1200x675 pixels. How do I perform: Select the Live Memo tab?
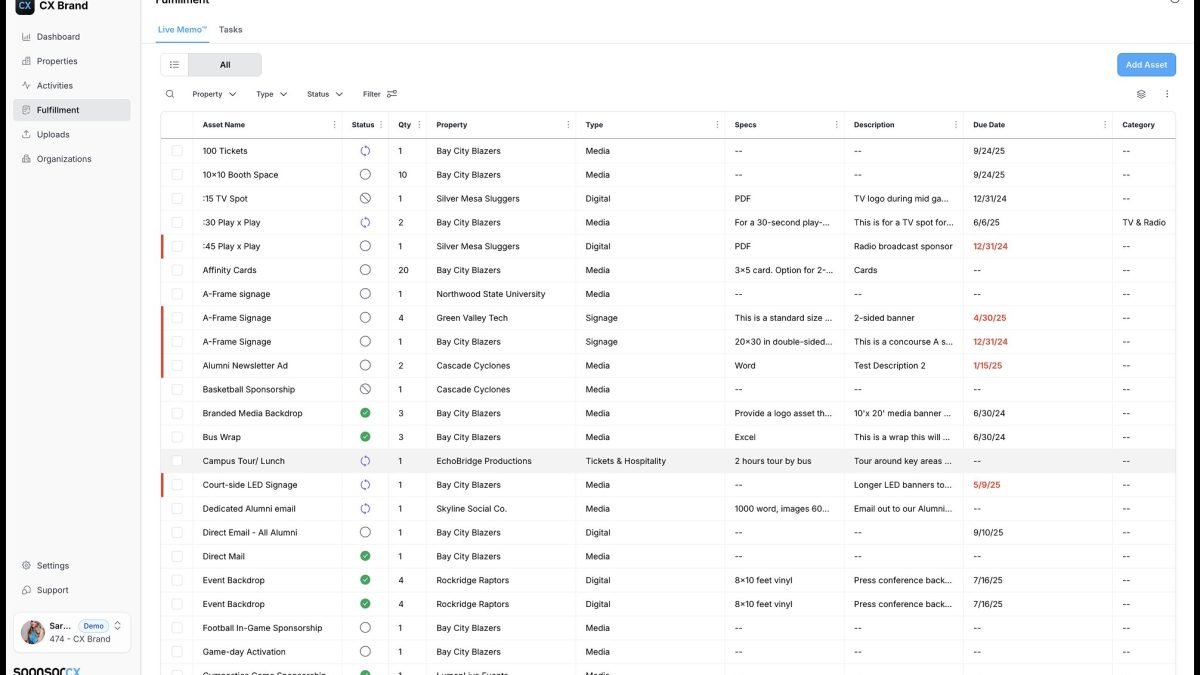click(x=180, y=29)
